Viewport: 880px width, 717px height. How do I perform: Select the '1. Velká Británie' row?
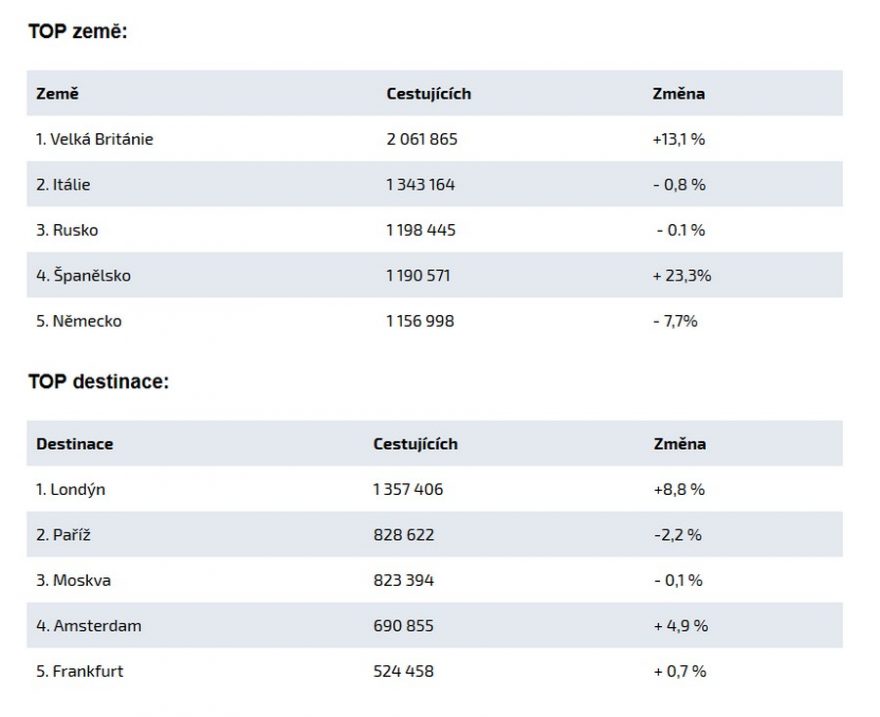coord(94,139)
